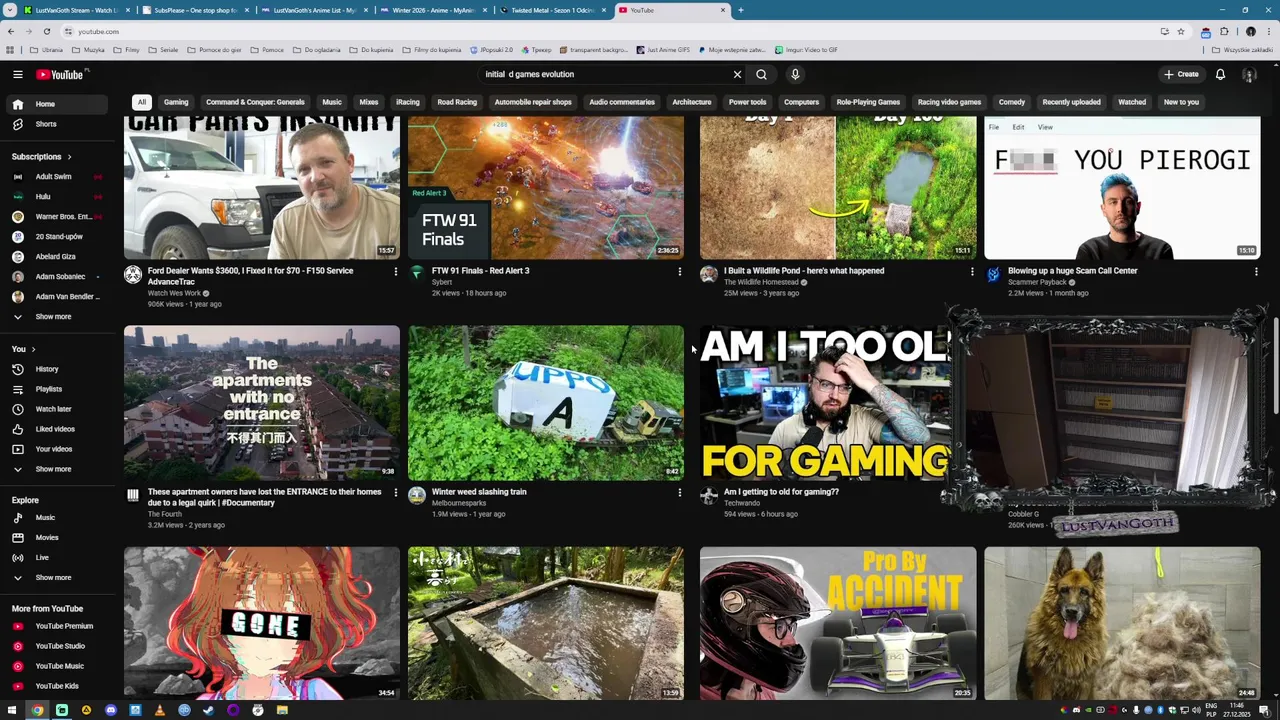This screenshot has height=720, width=1280.
Task: Select the New to you chip
Action: pyautogui.click(x=1181, y=102)
